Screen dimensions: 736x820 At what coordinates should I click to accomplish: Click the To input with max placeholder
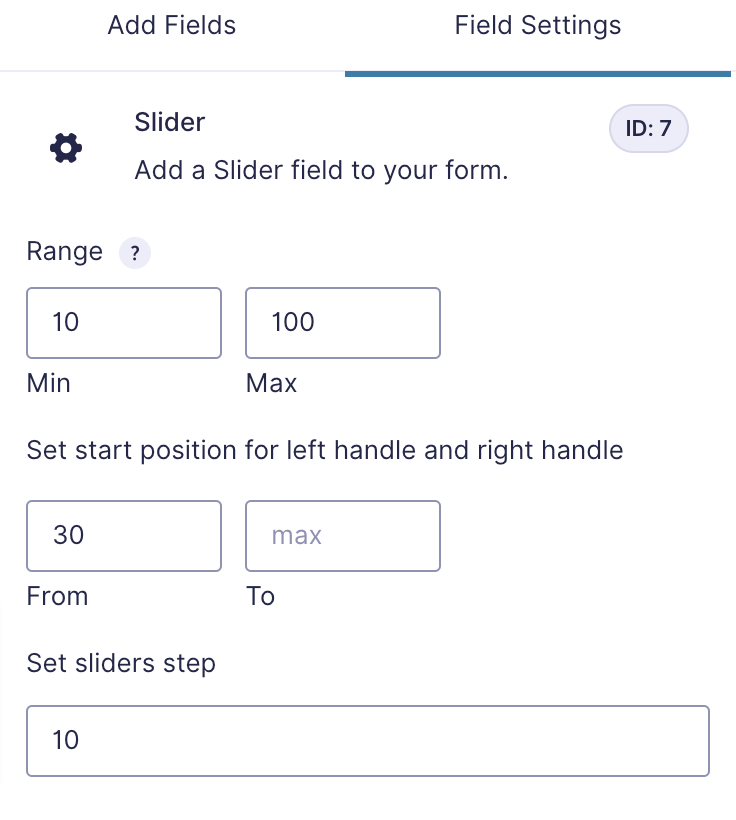343,536
